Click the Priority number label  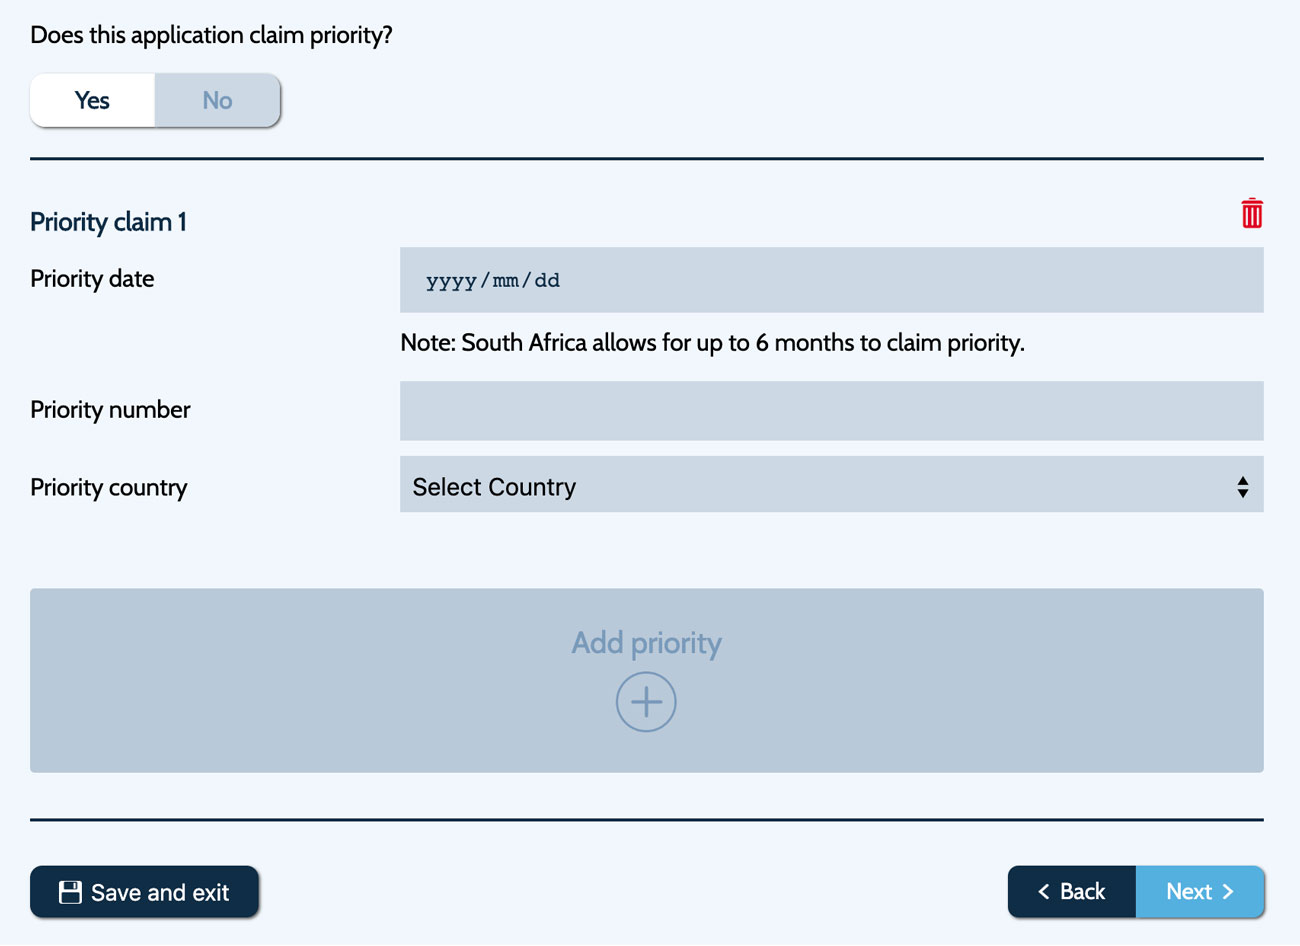click(110, 410)
